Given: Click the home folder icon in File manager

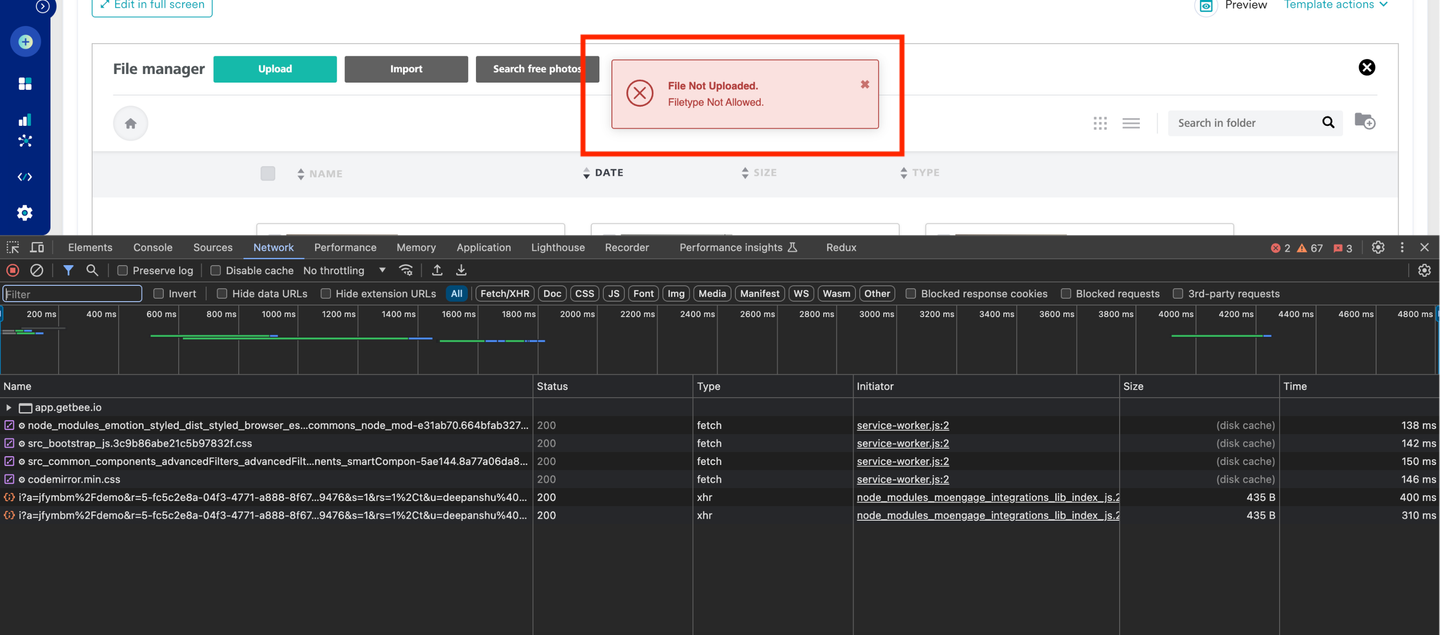Looking at the screenshot, I should coord(130,124).
